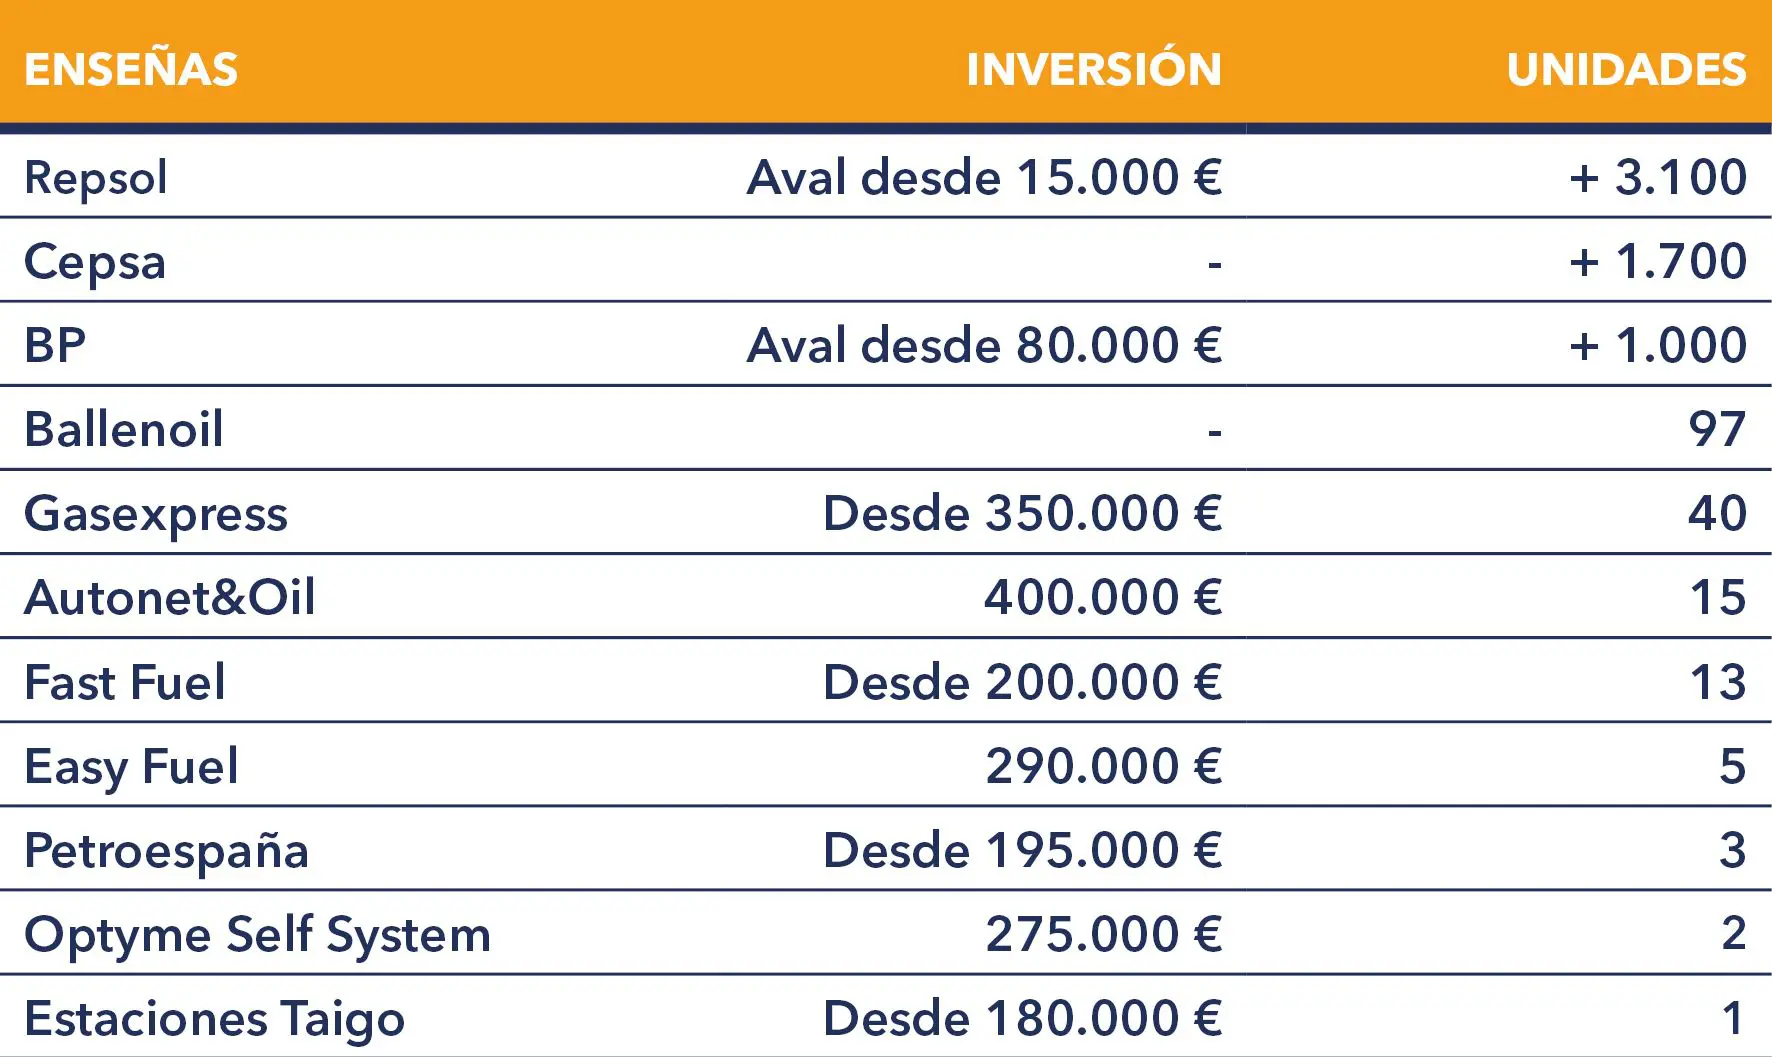Click the Easy Fuel brand name

[132, 767]
